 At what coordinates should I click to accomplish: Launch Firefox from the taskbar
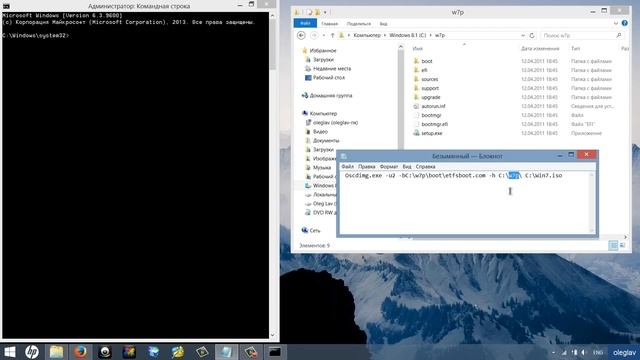point(80,352)
